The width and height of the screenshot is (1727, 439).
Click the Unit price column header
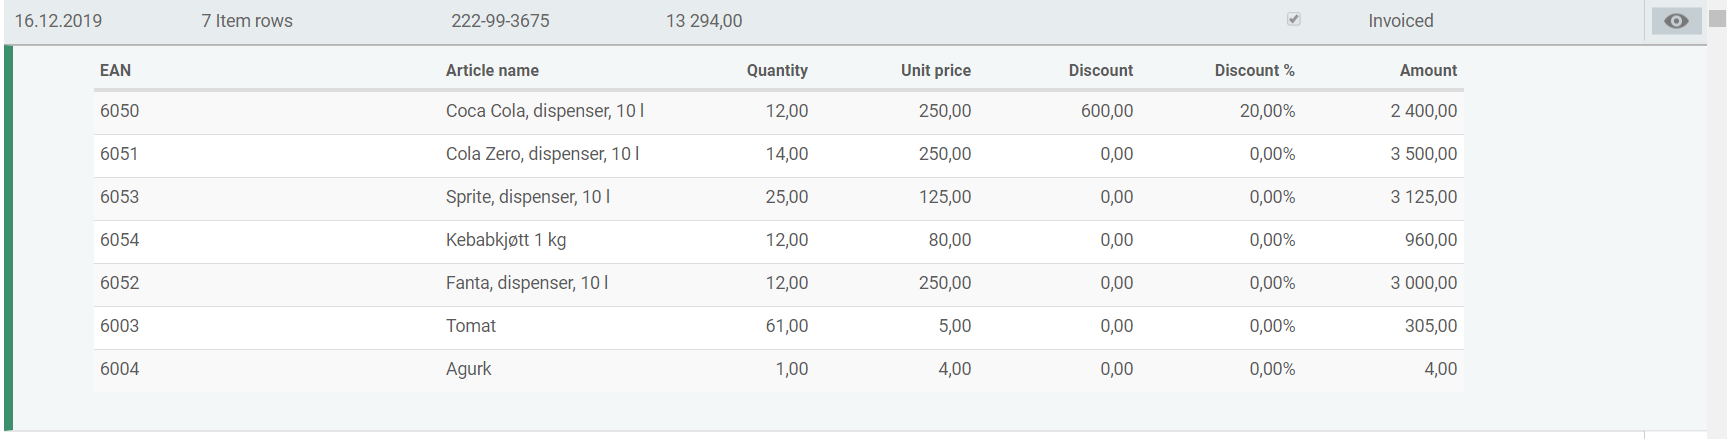pos(935,70)
